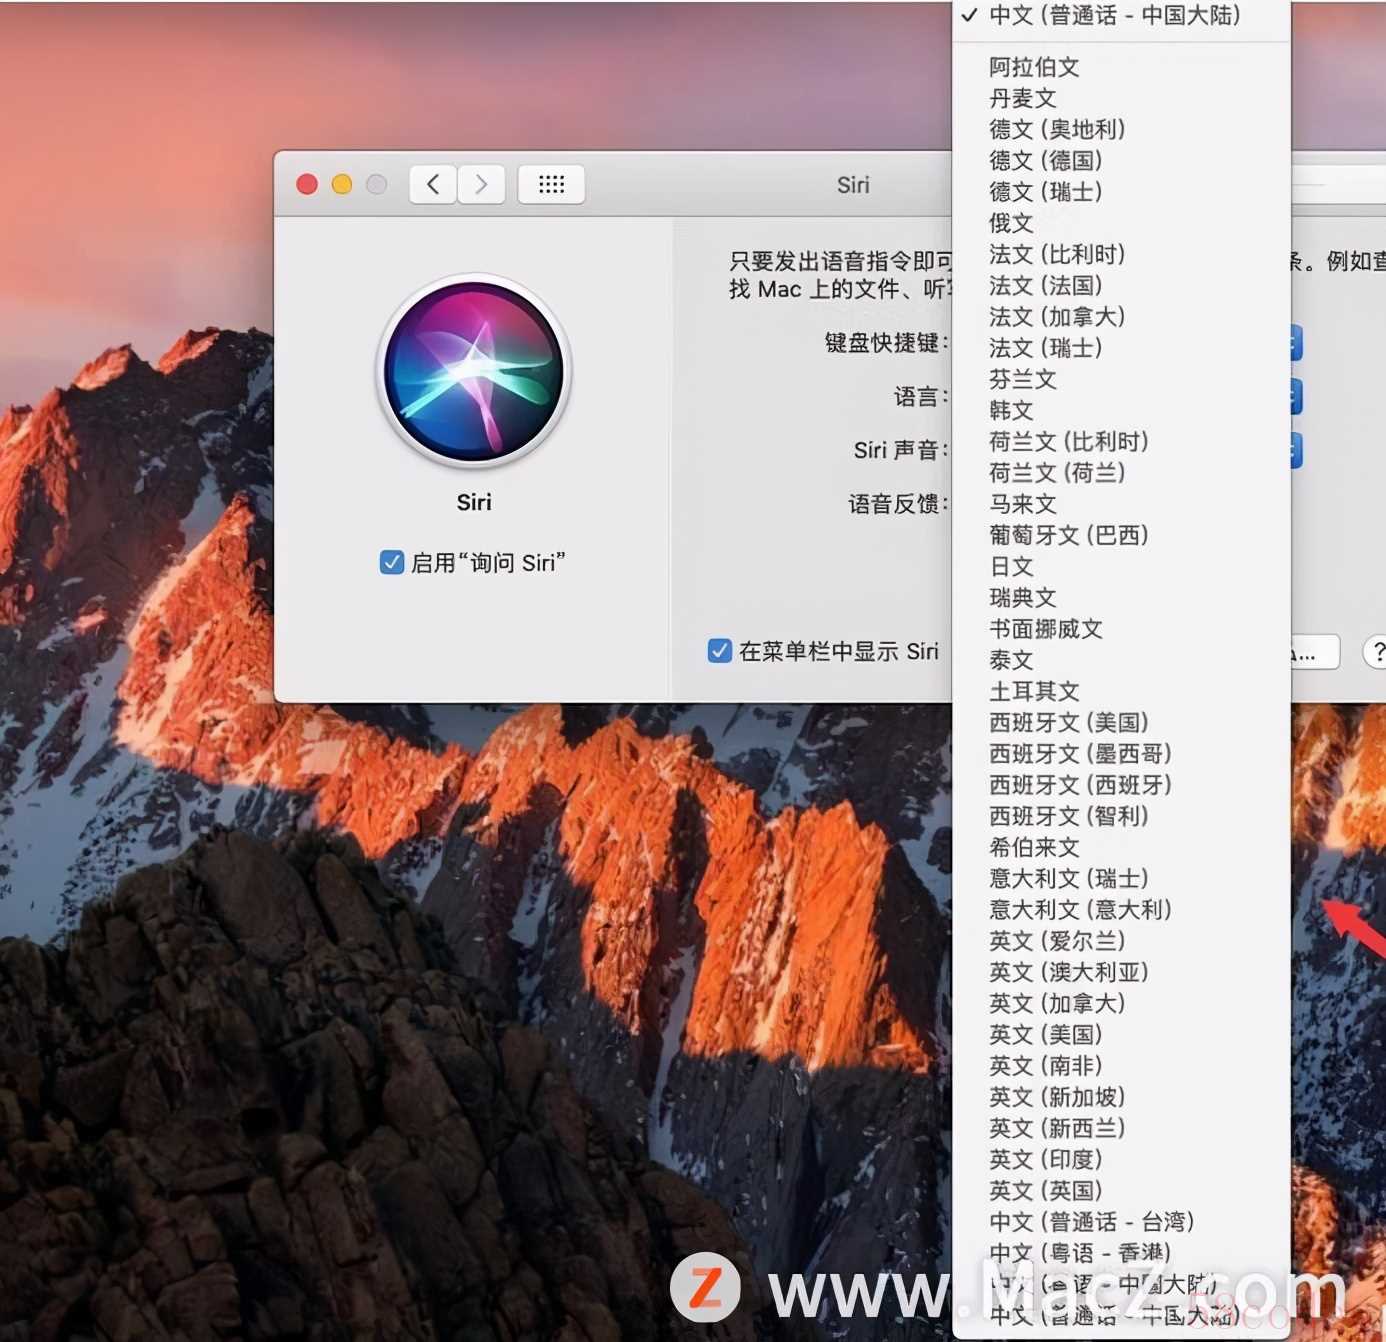Select 法文 (加拿大) language

pos(1122,316)
